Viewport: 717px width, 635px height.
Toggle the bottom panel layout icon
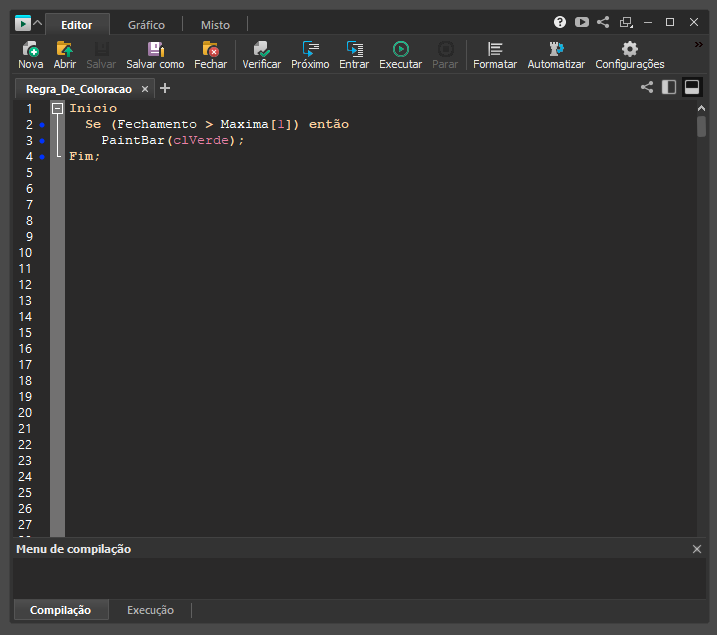692,87
